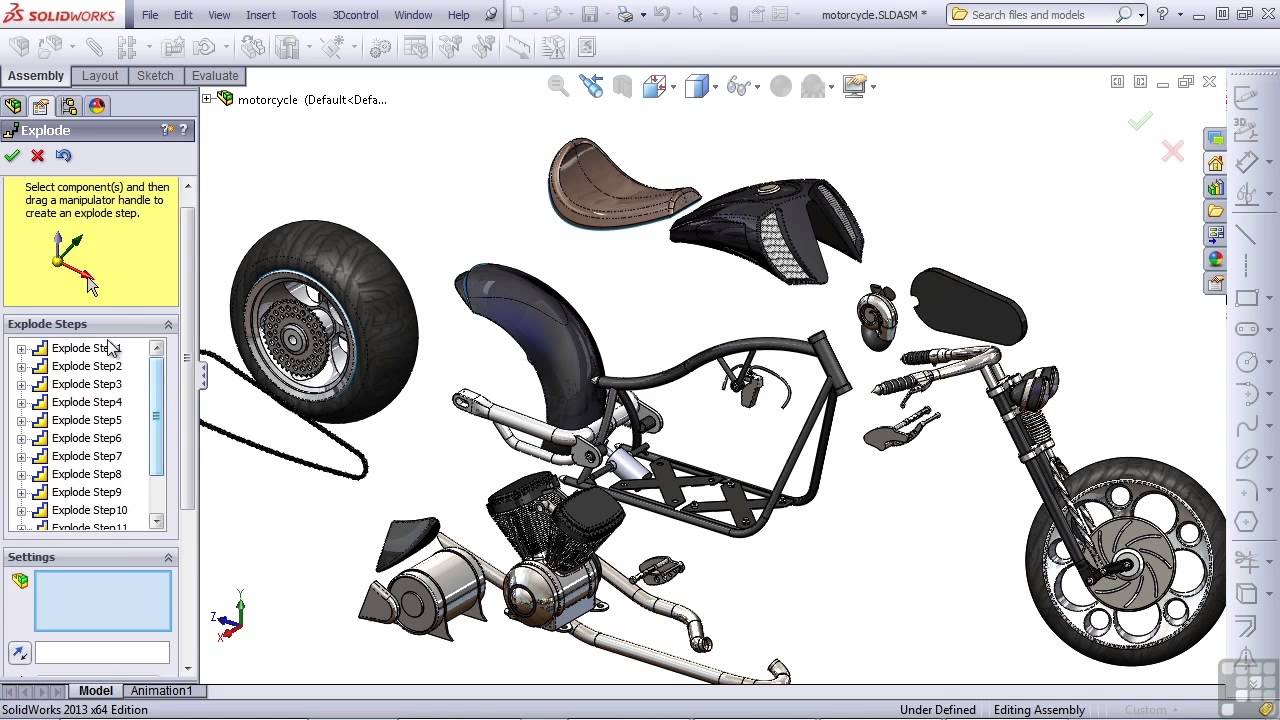Expand the motorcycle flyout tree
1280x720 pixels.
click(207, 99)
